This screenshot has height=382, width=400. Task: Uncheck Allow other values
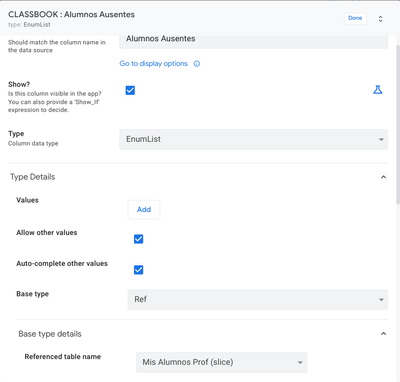(138, 239)
